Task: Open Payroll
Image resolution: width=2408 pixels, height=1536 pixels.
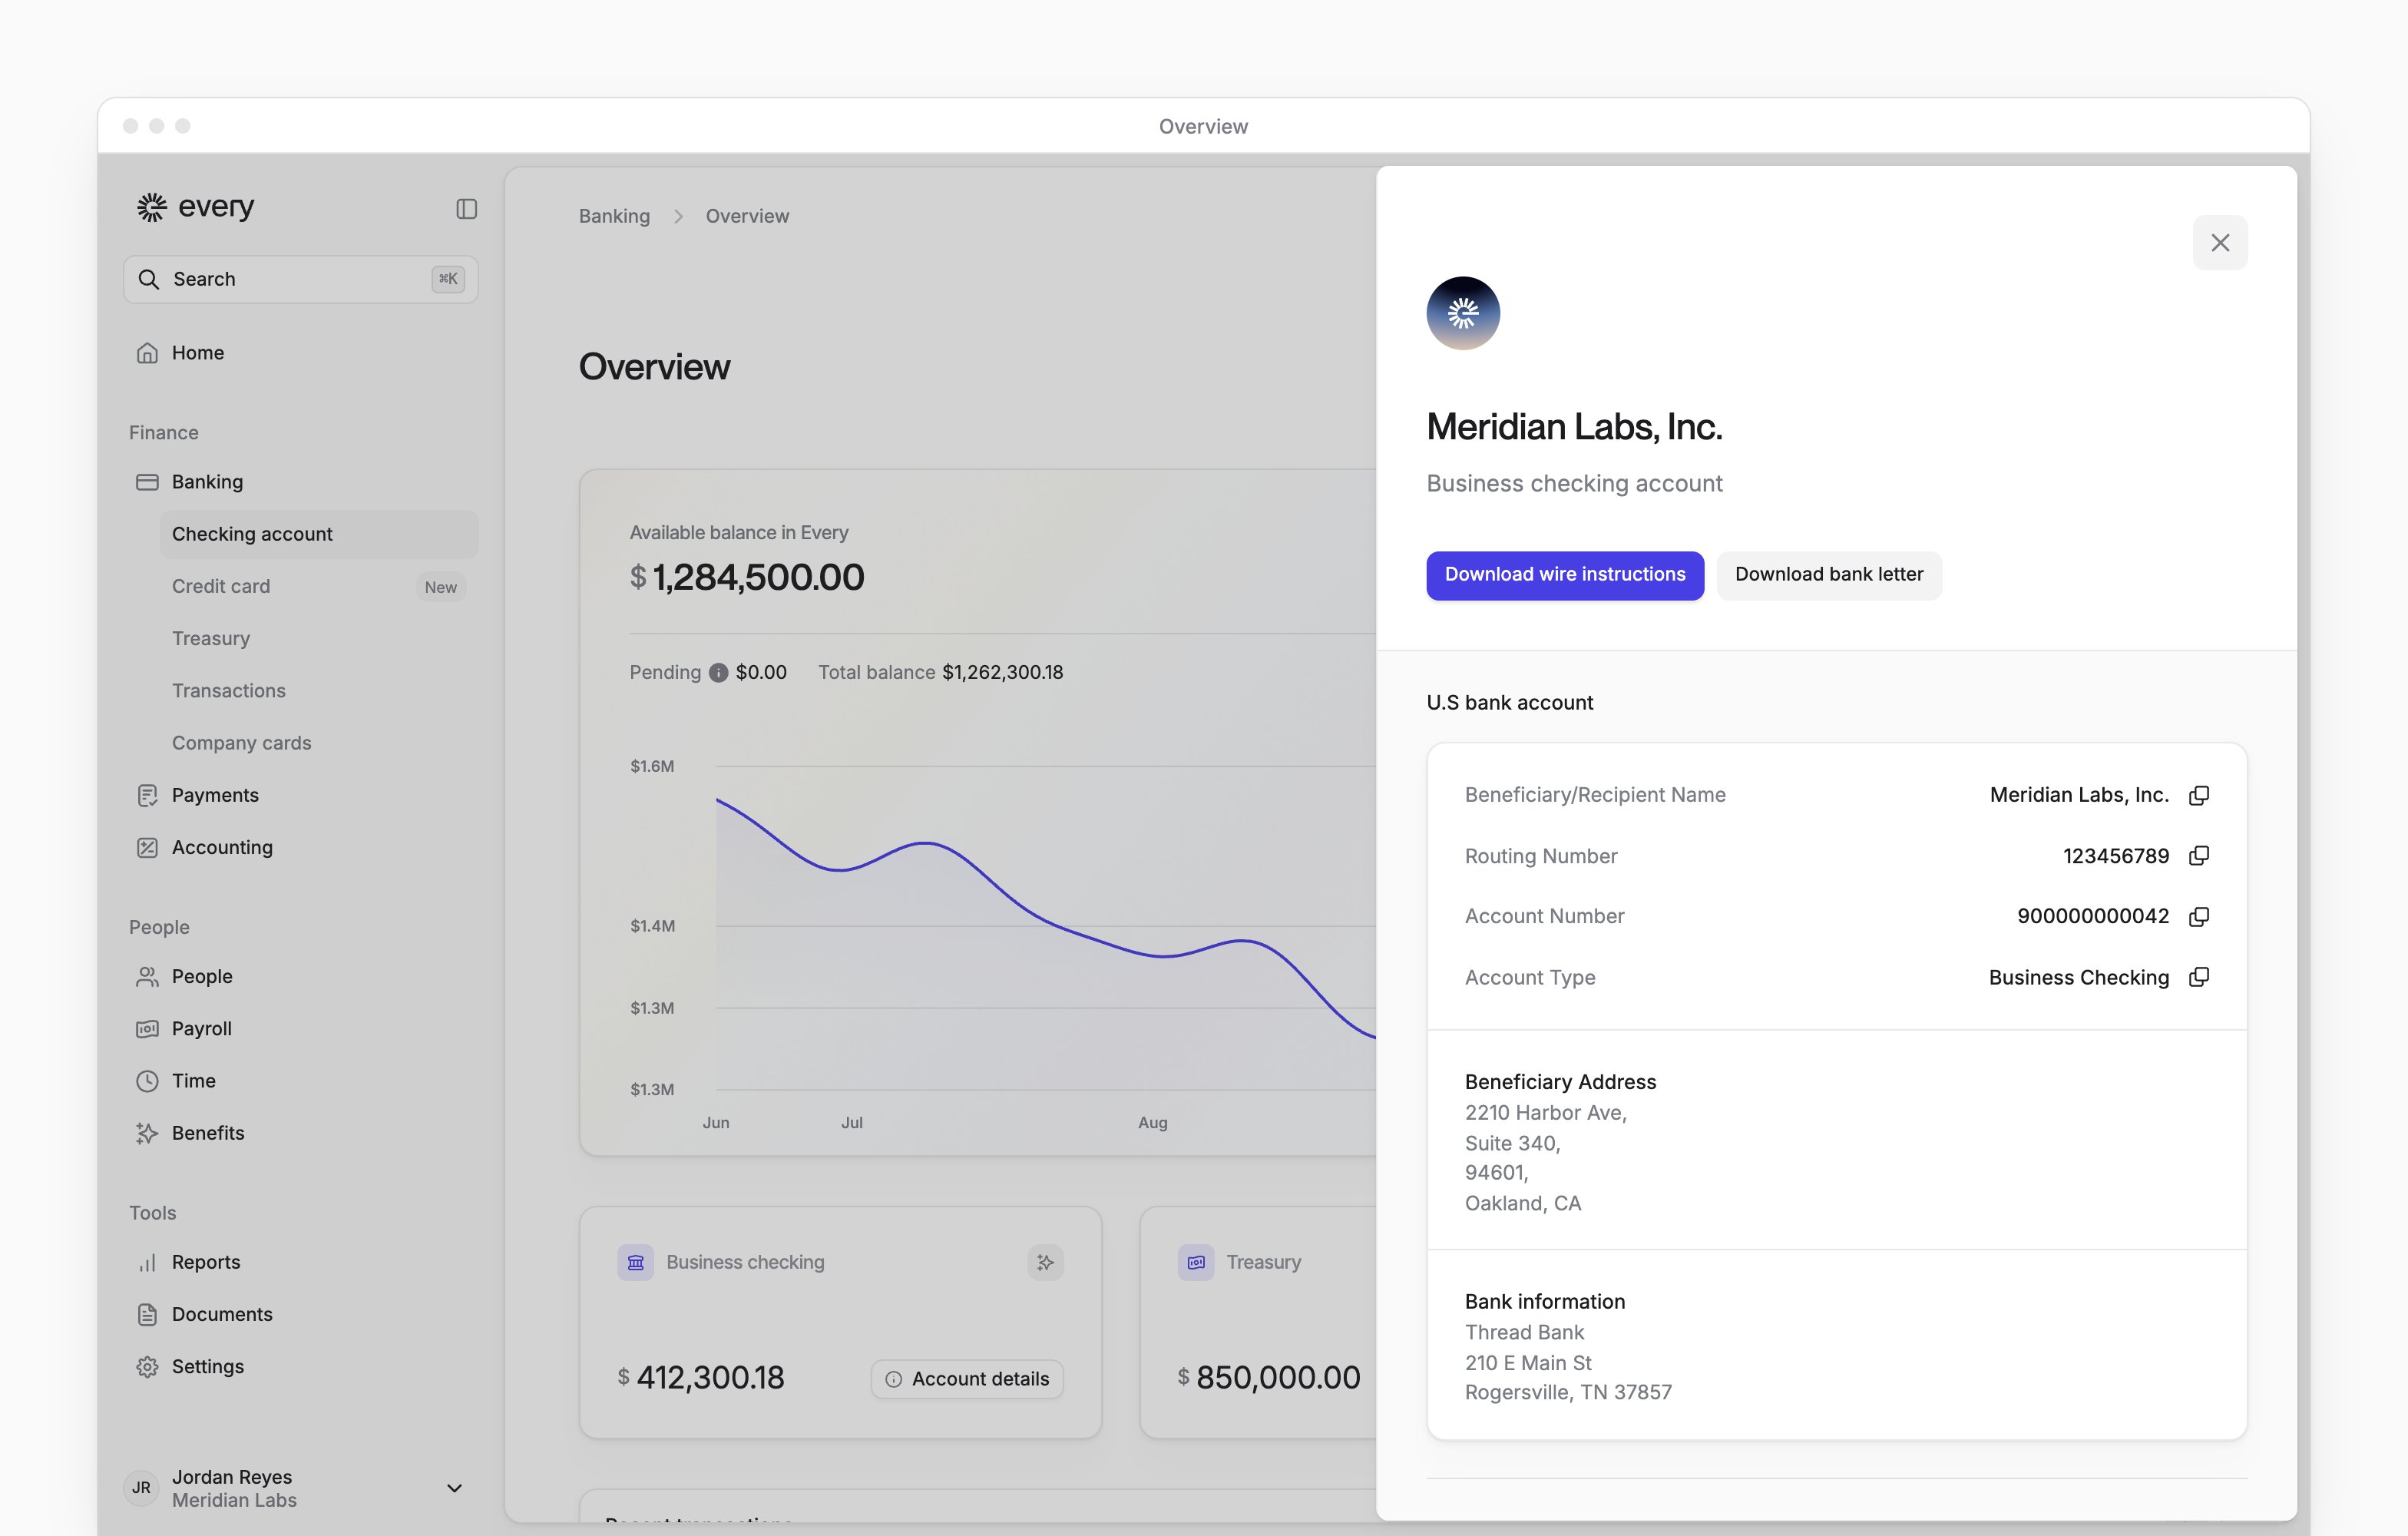Action: point(300,1028)
